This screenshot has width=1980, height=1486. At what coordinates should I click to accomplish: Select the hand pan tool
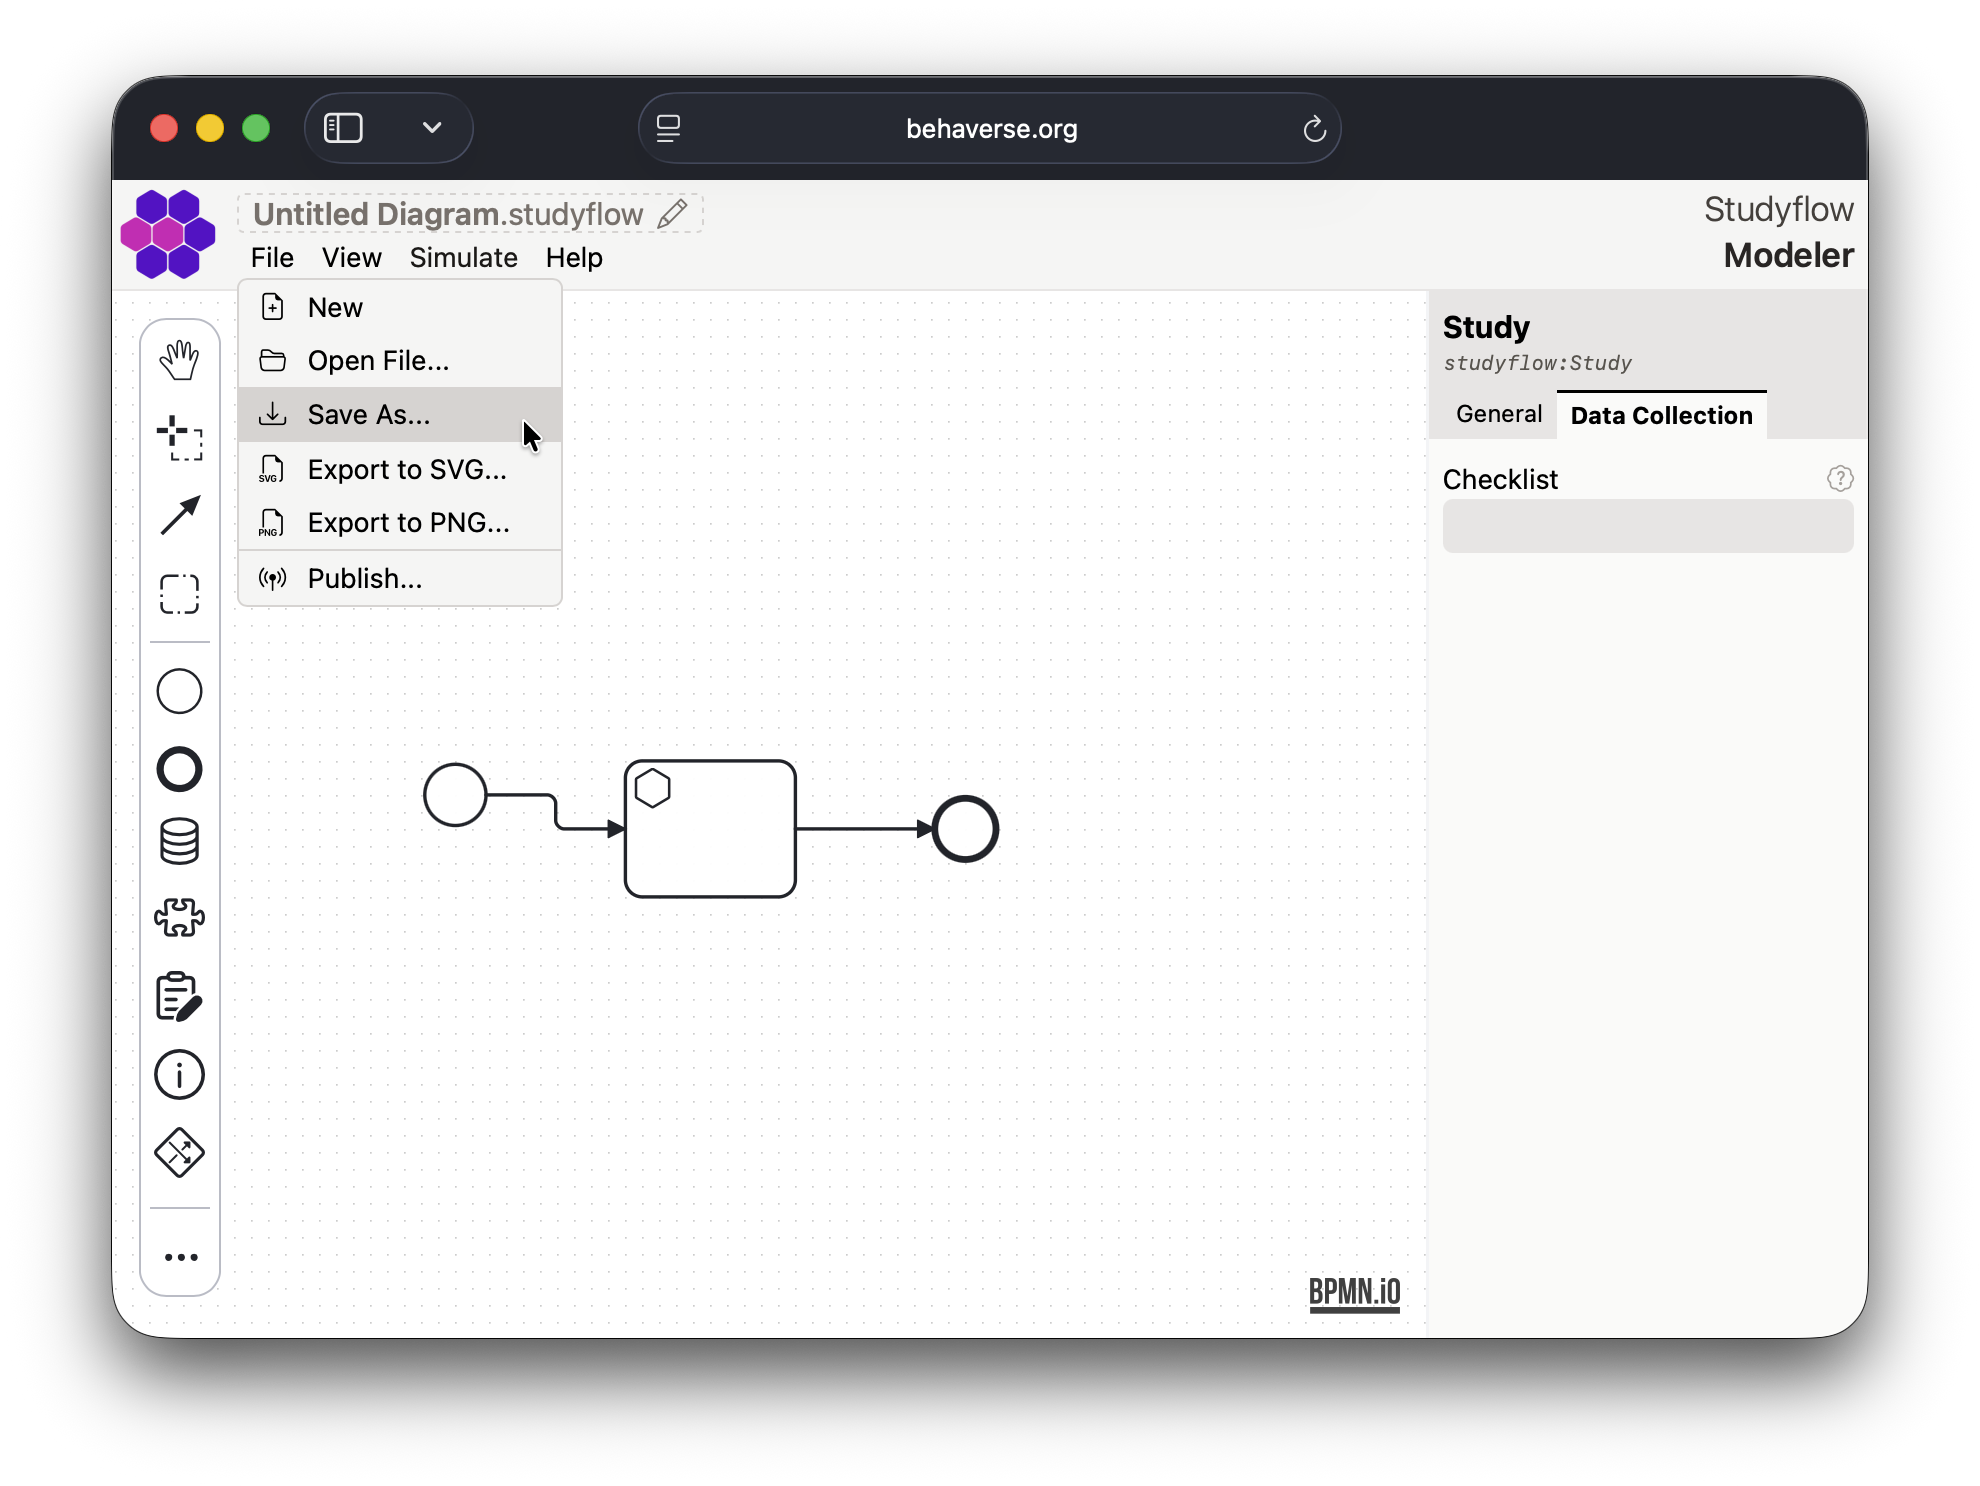(x=180, y=360)
